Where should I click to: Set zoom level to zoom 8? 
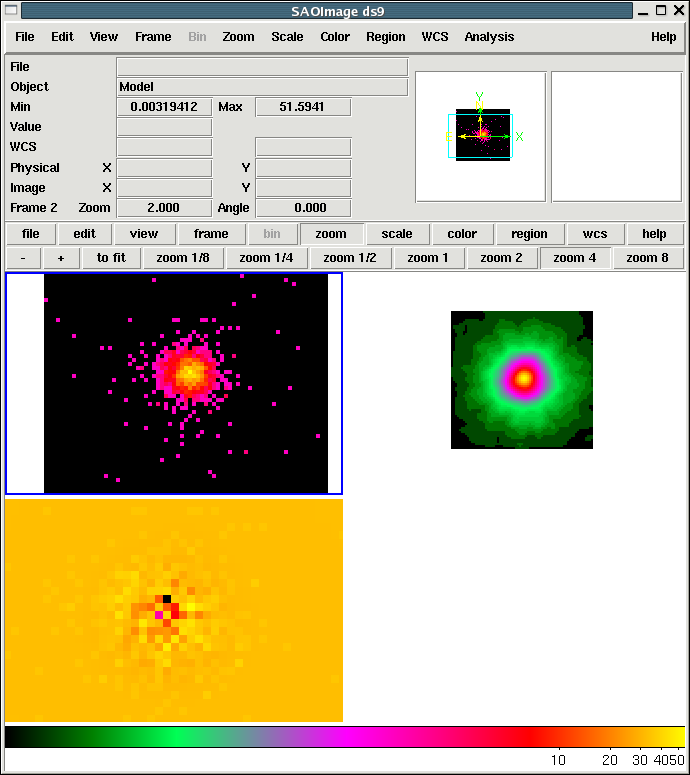tap(648, 258)
